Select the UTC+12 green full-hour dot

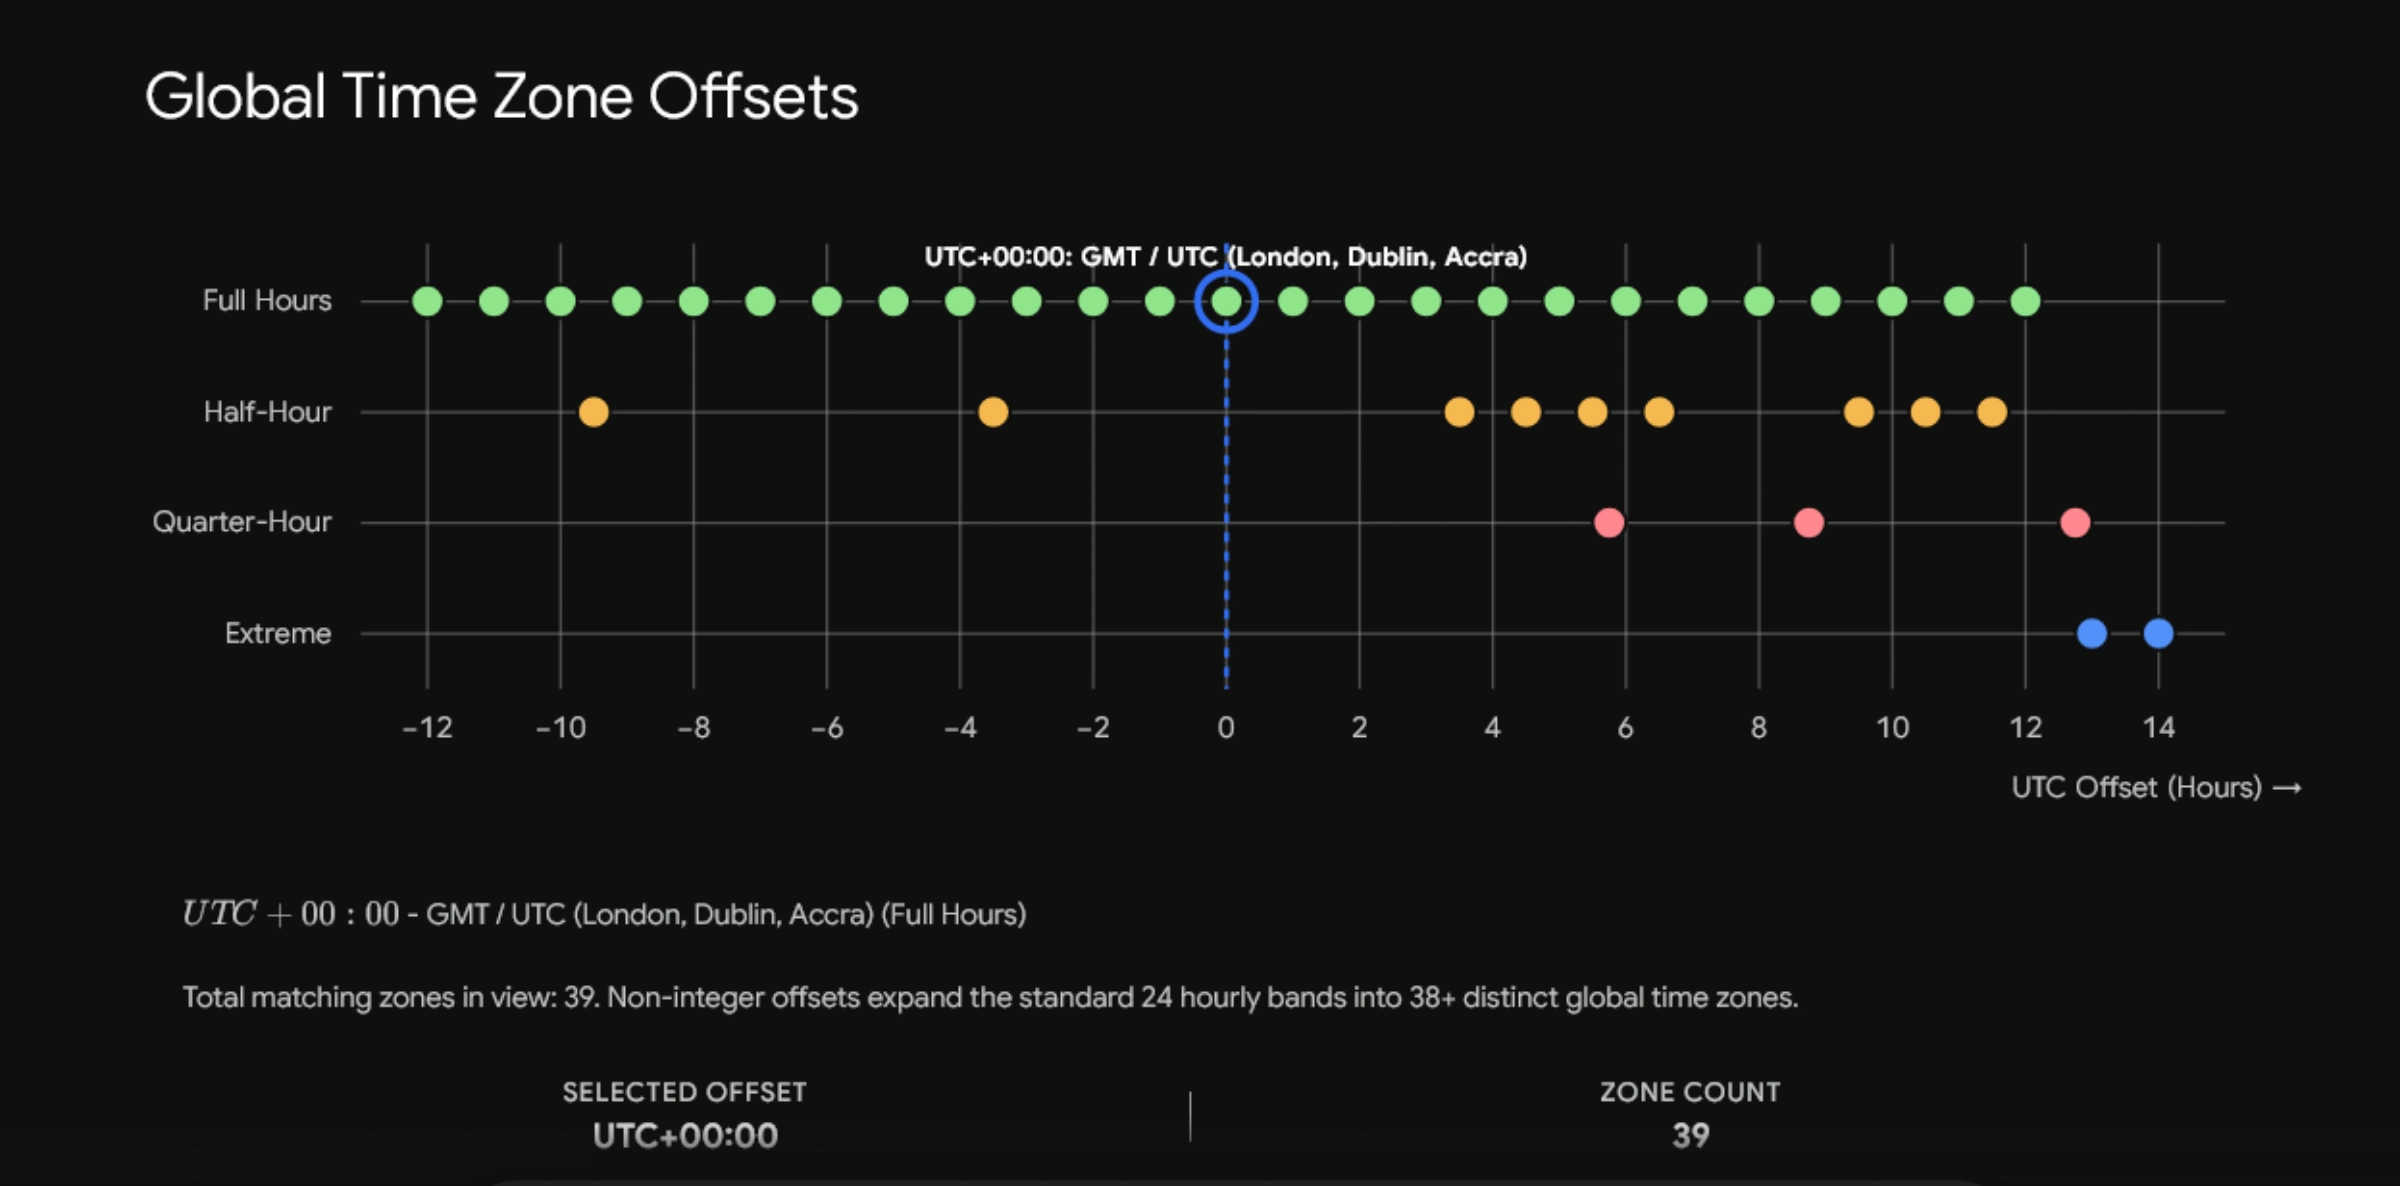[x=2025, y=301]
